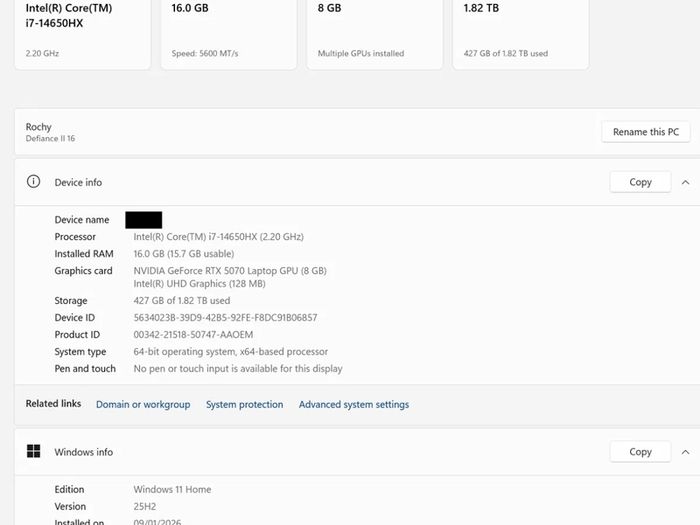Viewport: 700px width, 525px height.
Task: Click the Storage value 427 GB of 1.82 TB used
Action: coord(182,301)
